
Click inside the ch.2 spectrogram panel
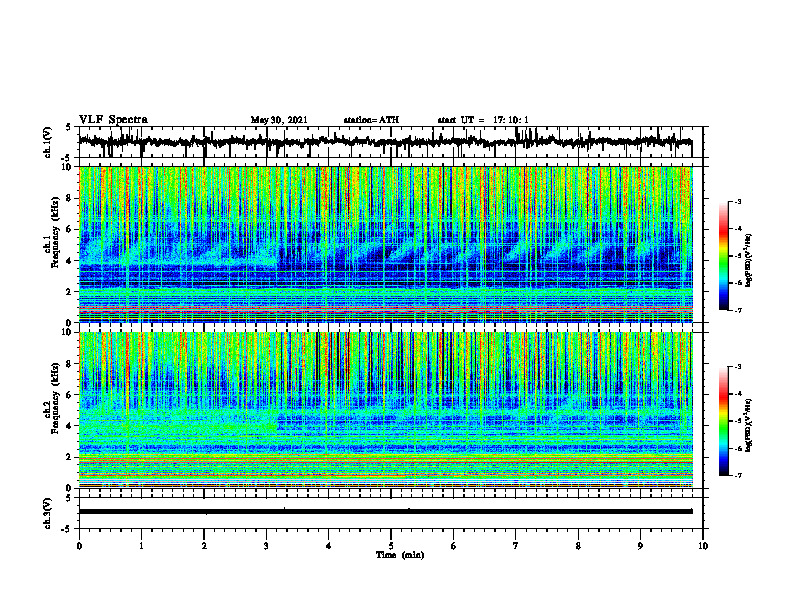pyautogui.click(x=391, y=410)
